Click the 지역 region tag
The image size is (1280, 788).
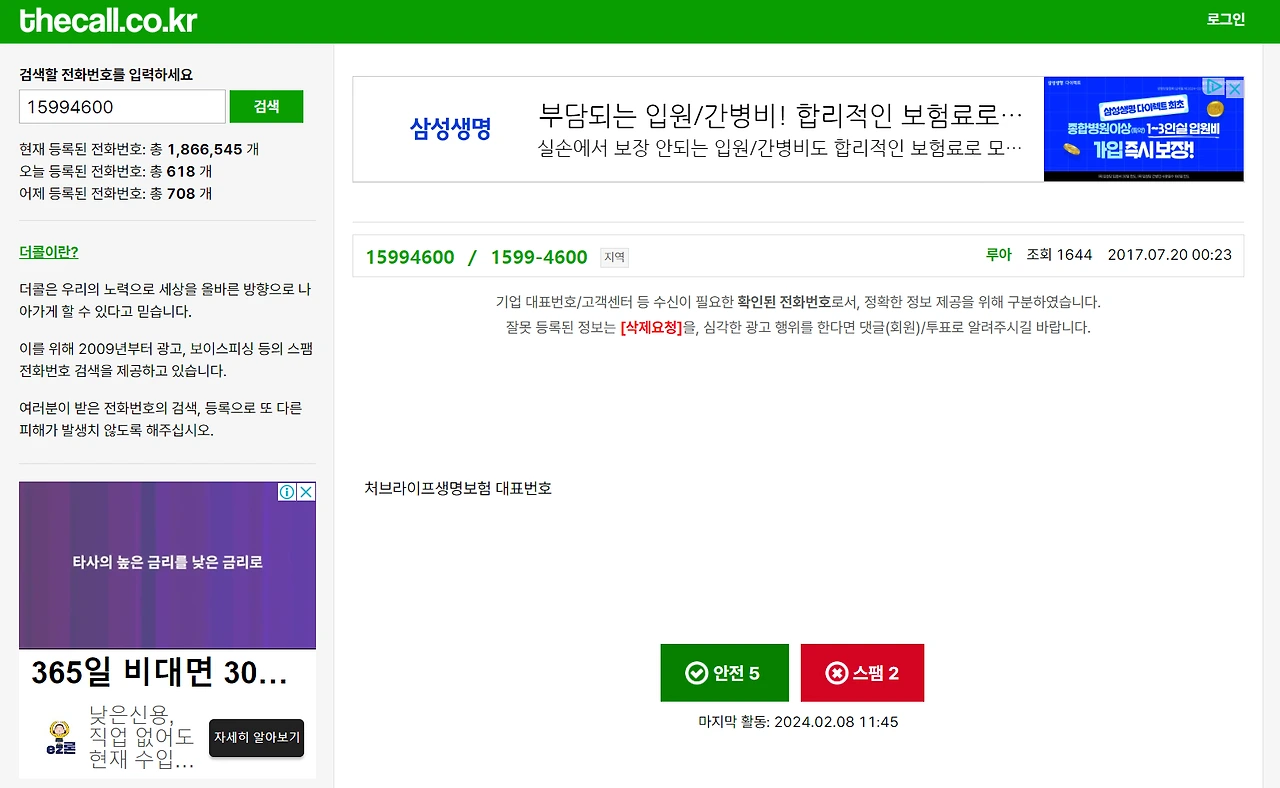(614, 258)
